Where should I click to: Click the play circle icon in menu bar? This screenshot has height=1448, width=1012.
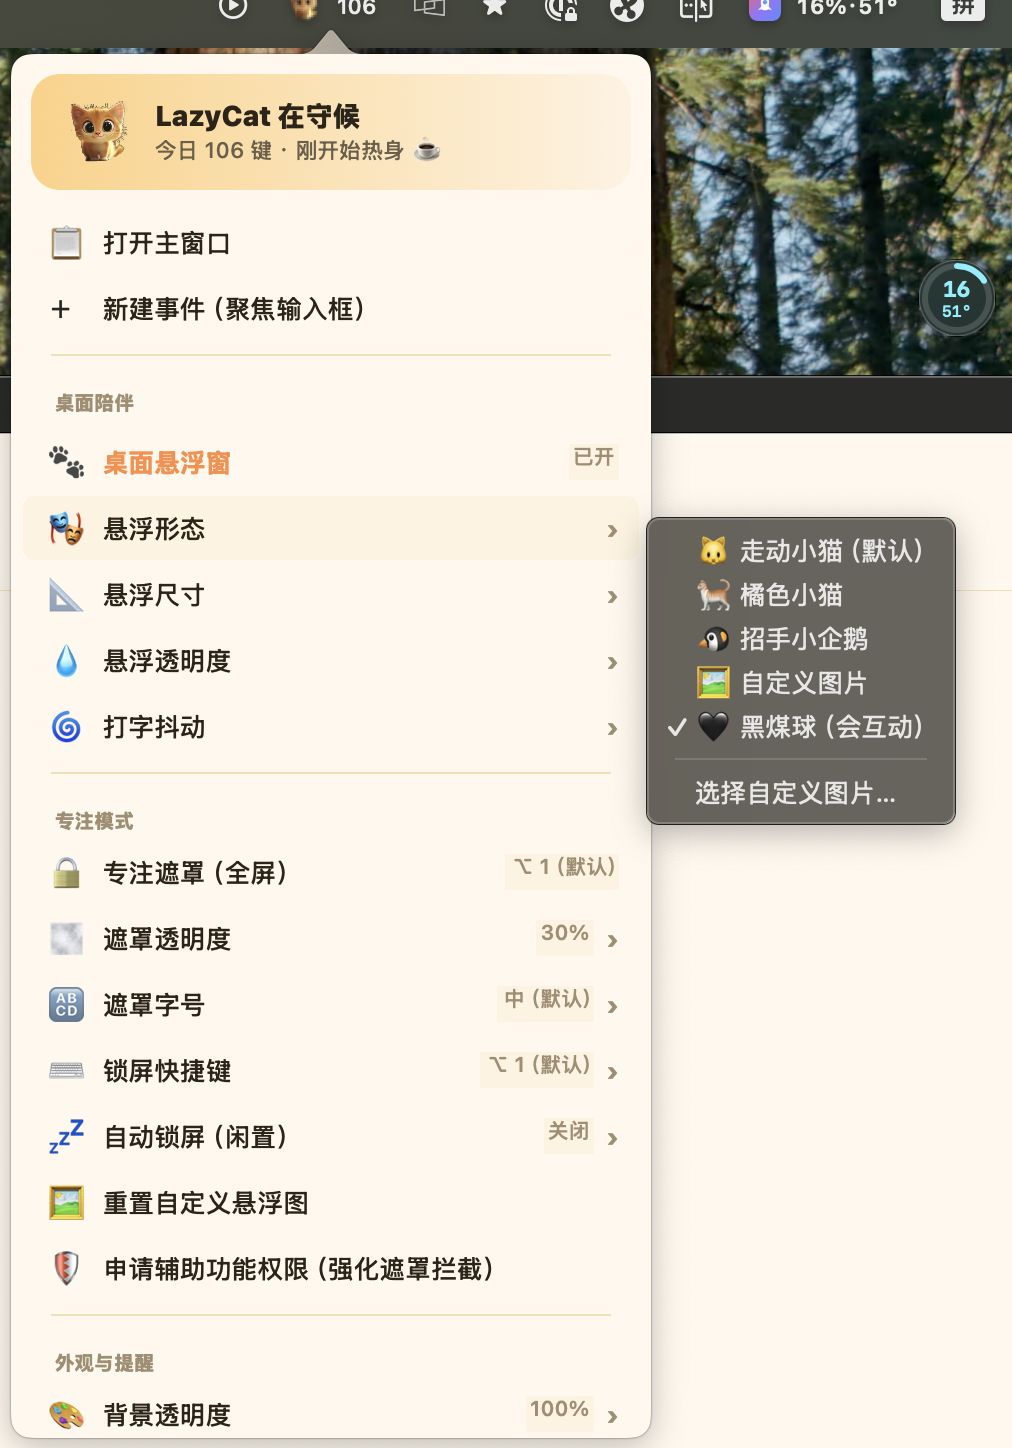[x=232, y=8]
